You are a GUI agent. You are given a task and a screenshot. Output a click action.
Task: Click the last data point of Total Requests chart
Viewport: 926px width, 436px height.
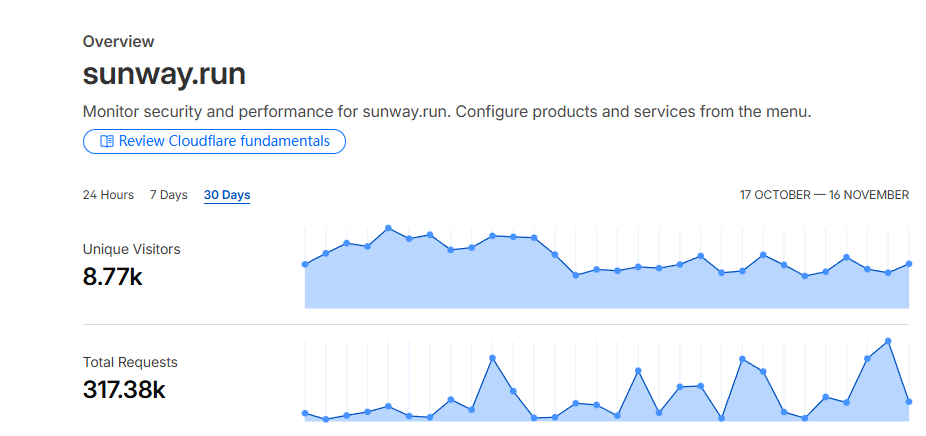(909, 402)
